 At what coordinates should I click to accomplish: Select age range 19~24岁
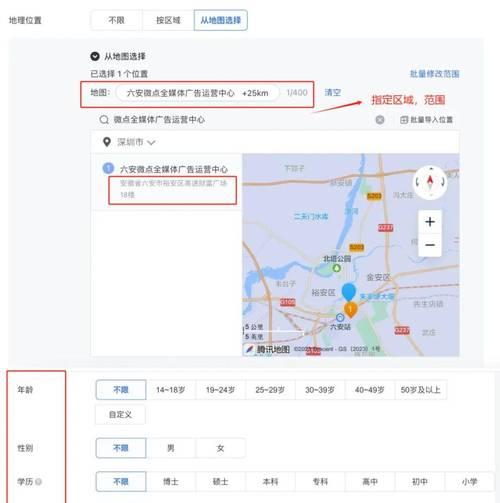[x=220, y=390]
